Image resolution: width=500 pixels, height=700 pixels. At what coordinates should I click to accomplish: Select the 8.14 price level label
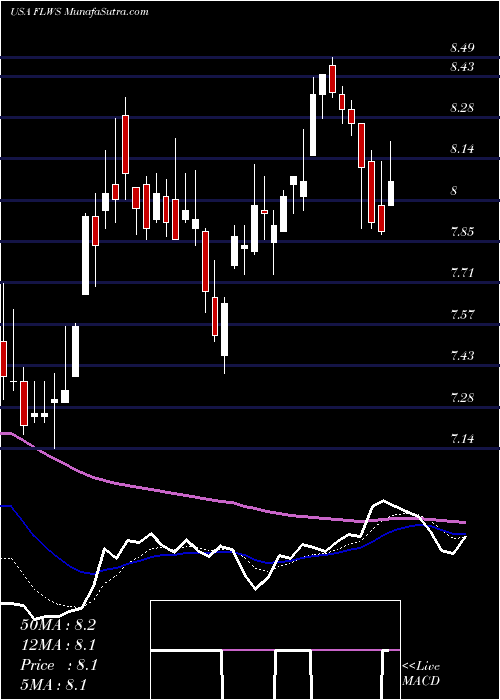462,149
